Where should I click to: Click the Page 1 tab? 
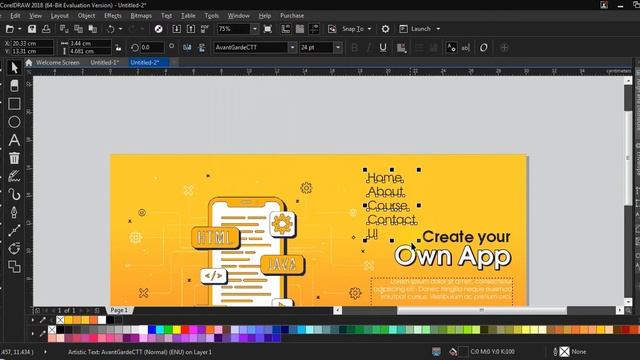point(119,310)
